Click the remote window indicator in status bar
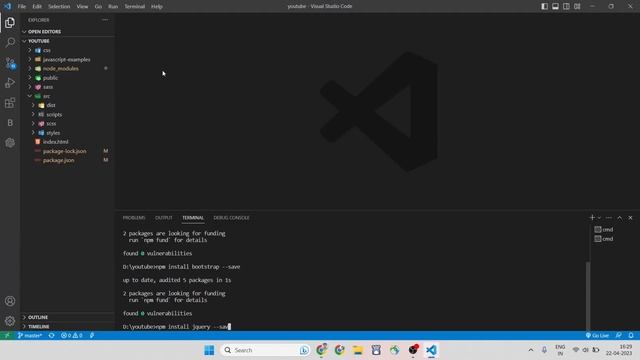The image size is (640, 360). coord(7,336)
